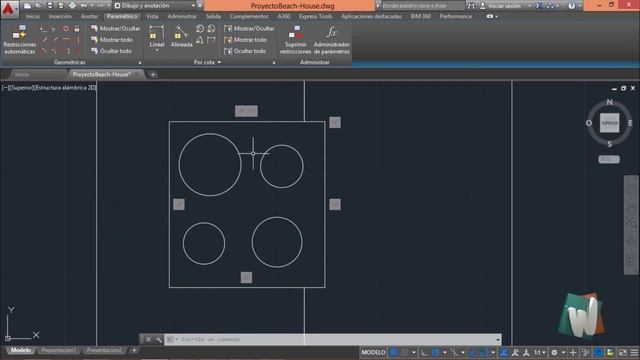Image resolution: width=640 pixels, height=360 pixels.
Task: Toggle grid display in status bar
Action: tap(393, 352)
